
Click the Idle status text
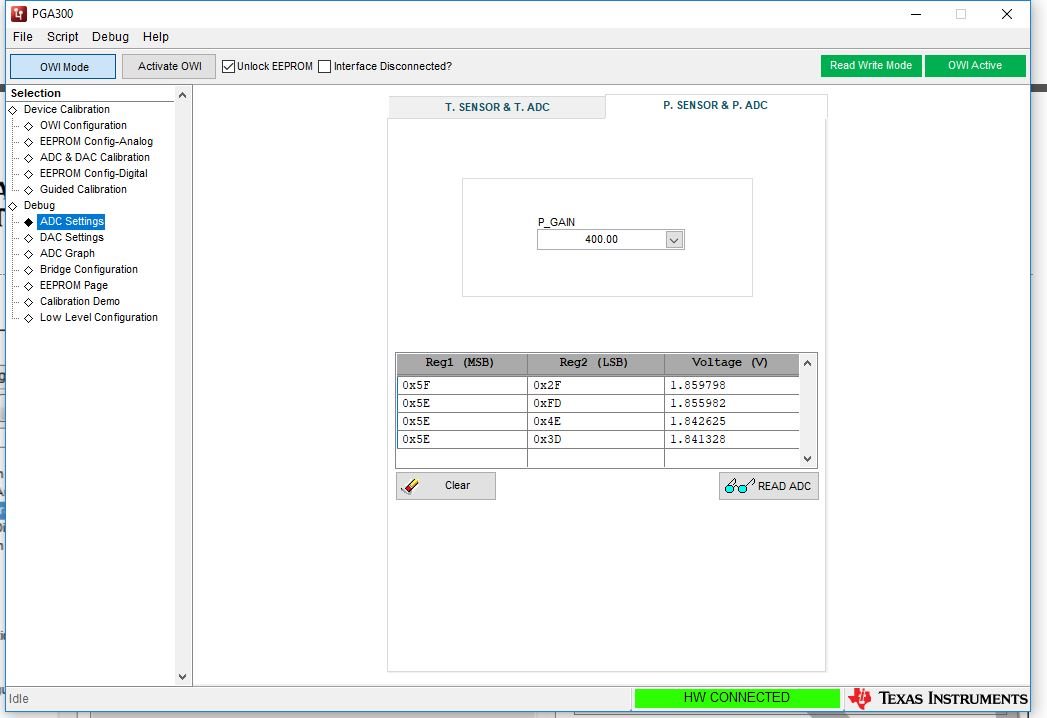(x=19, y=699)
